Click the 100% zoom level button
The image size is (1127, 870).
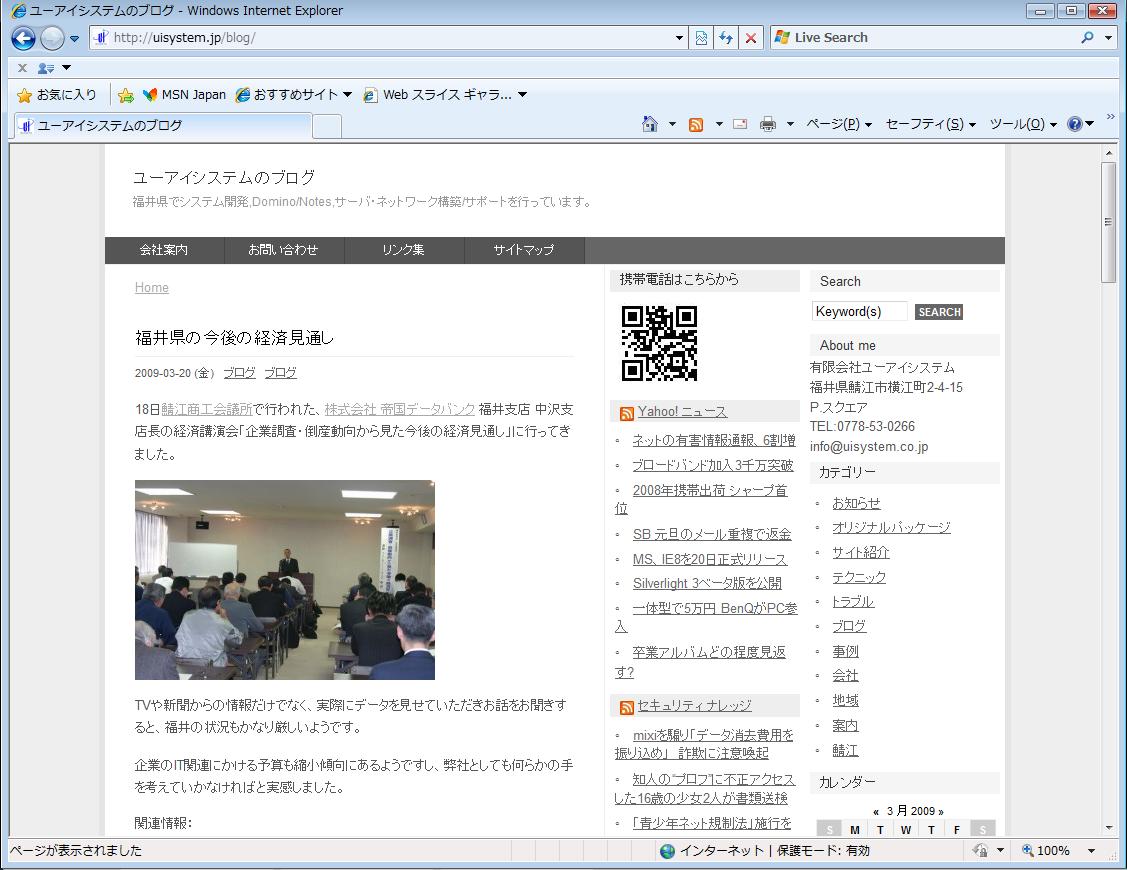tap(1046, 851)
